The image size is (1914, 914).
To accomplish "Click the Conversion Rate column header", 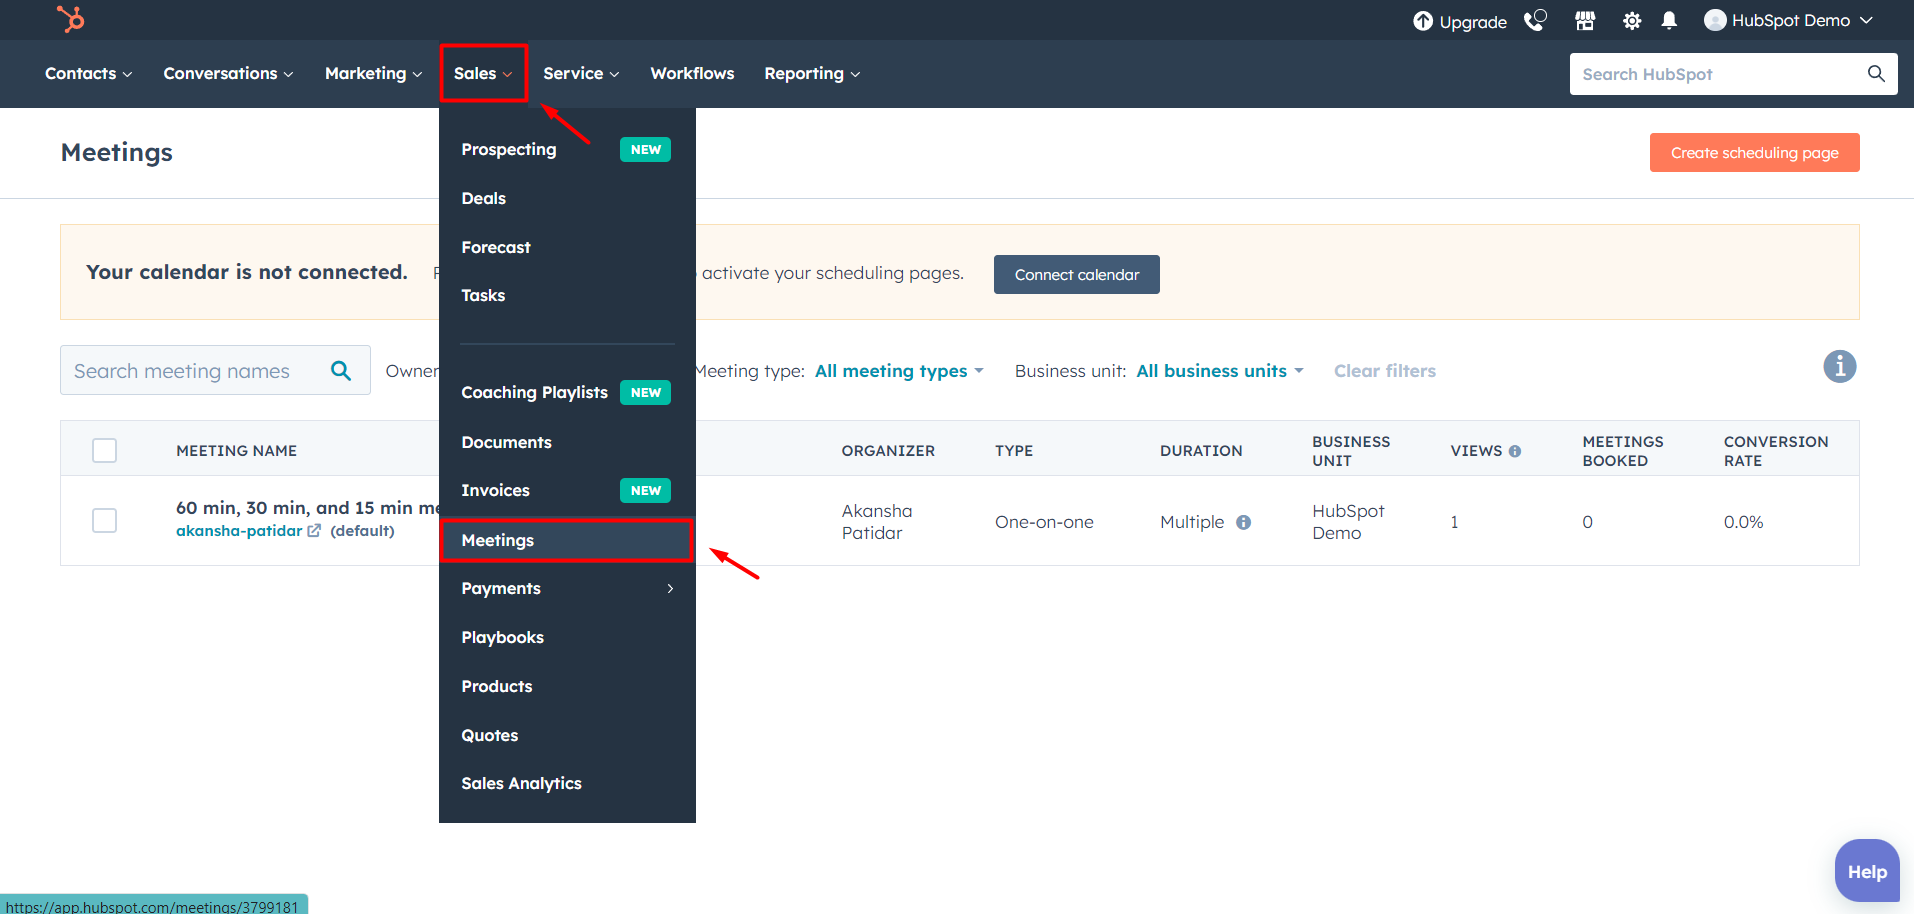I will click(x=1776, y=451).
